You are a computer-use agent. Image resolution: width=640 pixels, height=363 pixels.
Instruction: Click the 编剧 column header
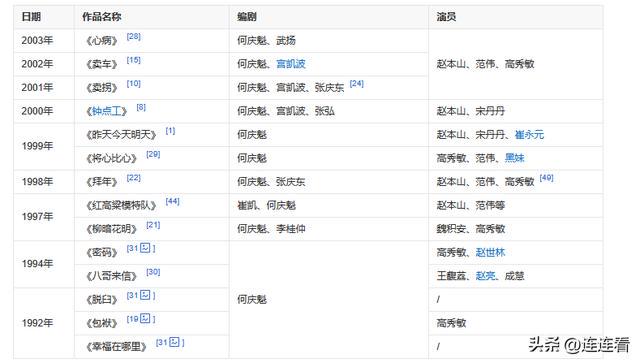click(329, 17)
